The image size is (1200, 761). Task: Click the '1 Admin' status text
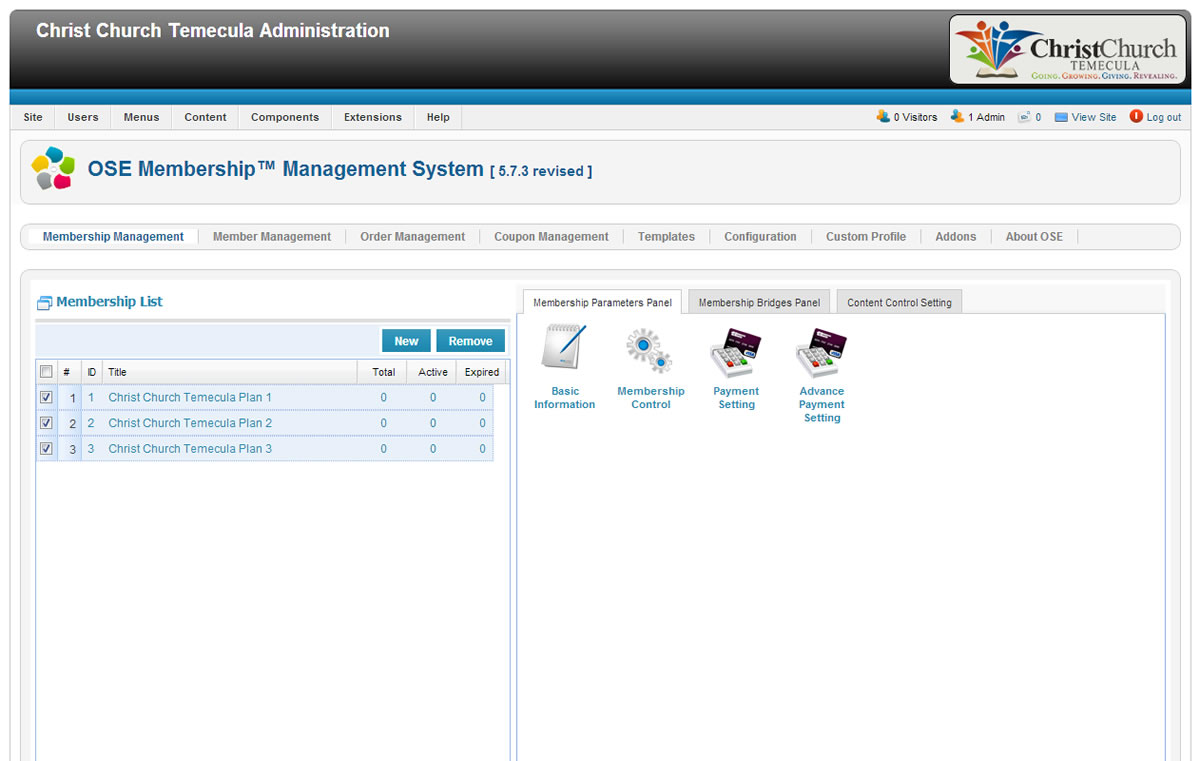[986, 117]
